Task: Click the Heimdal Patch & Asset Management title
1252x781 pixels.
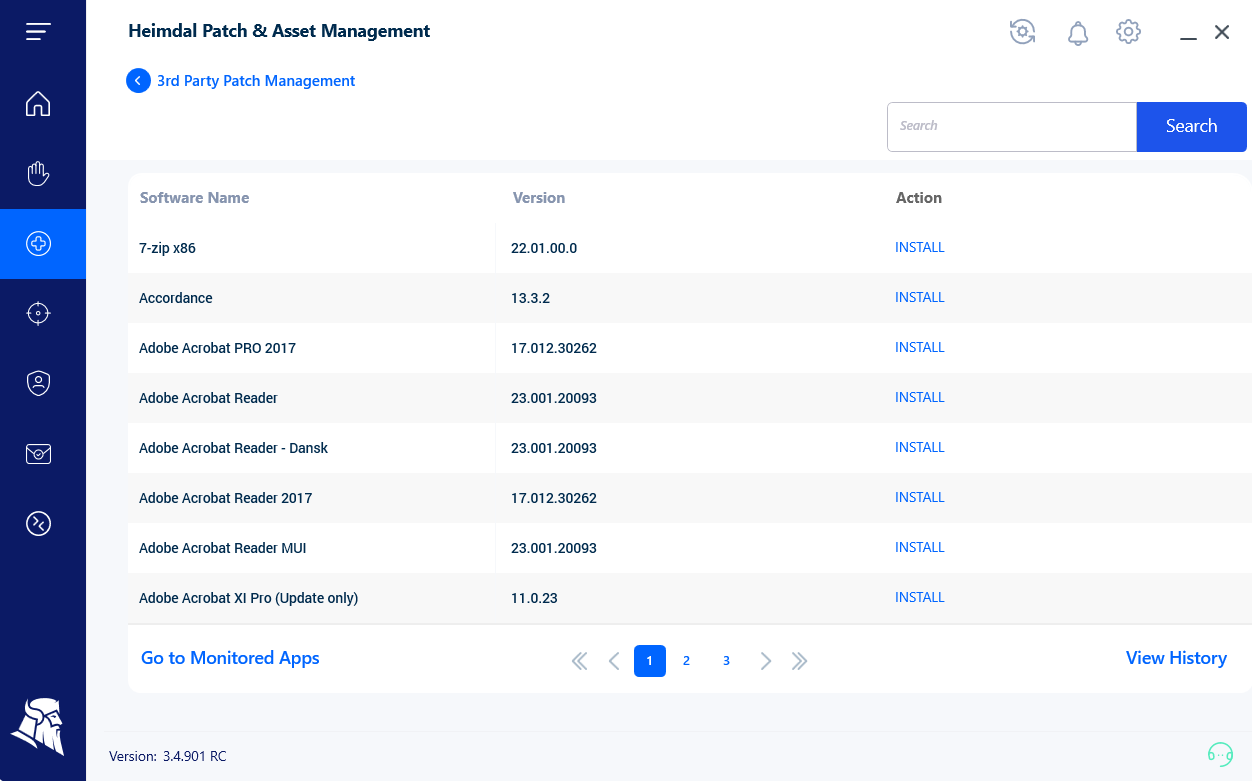Action: [279, 31]
